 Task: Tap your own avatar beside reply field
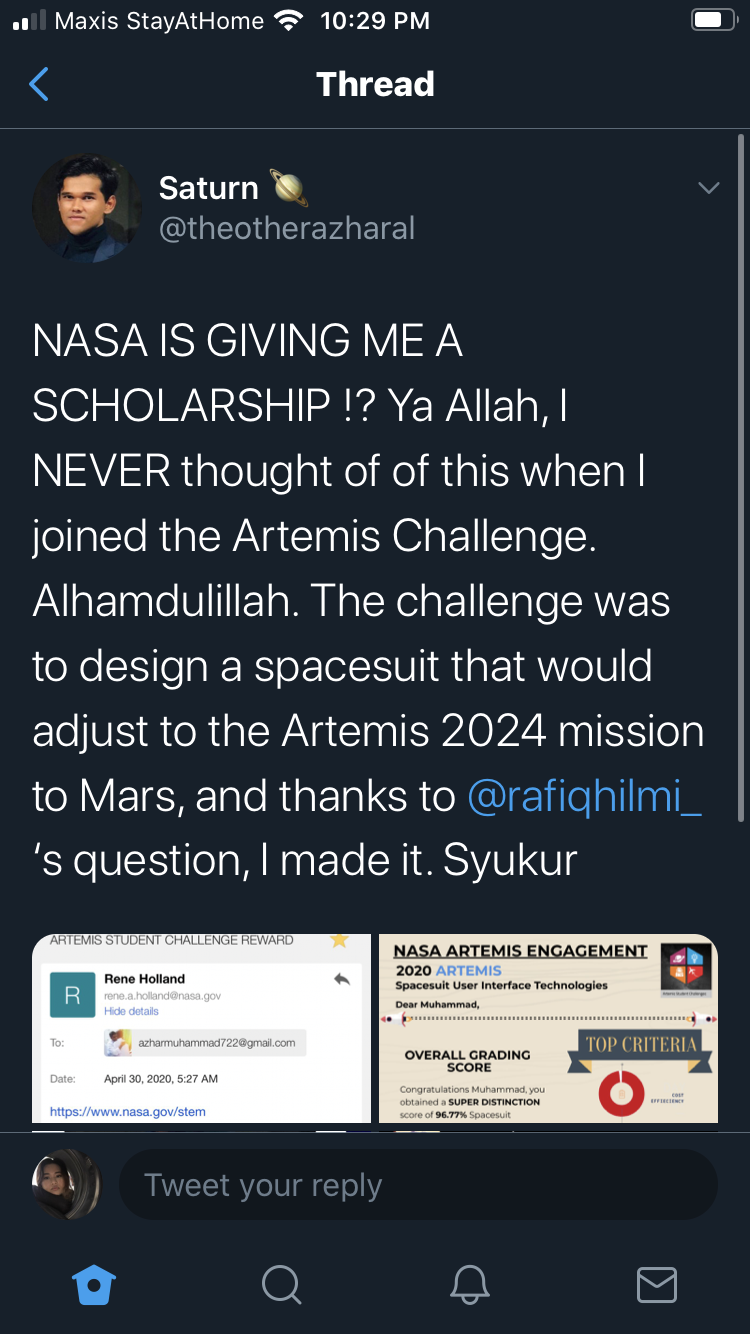point(67,1184)
